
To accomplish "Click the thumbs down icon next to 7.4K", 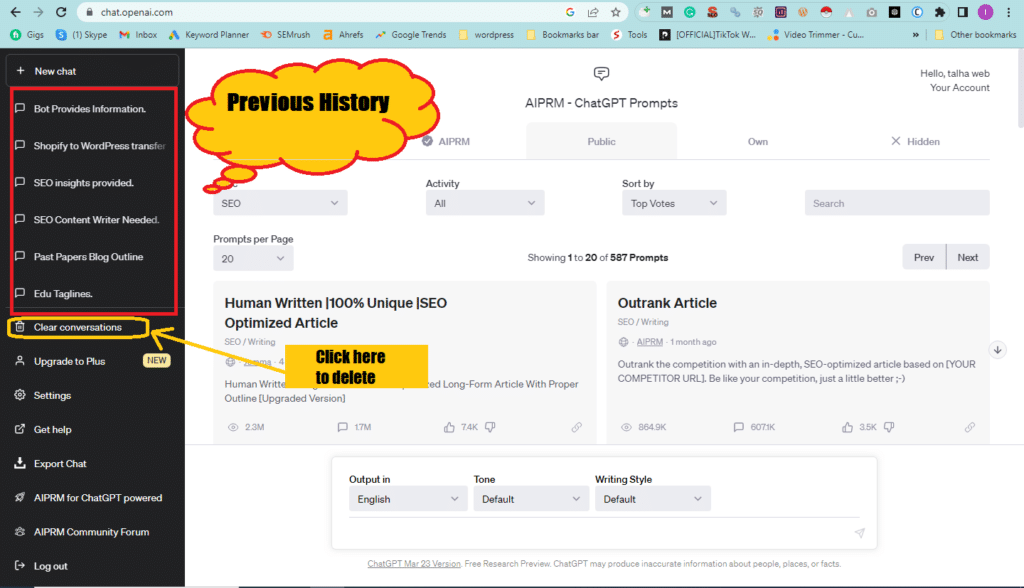I will click(x=490, y=427).
